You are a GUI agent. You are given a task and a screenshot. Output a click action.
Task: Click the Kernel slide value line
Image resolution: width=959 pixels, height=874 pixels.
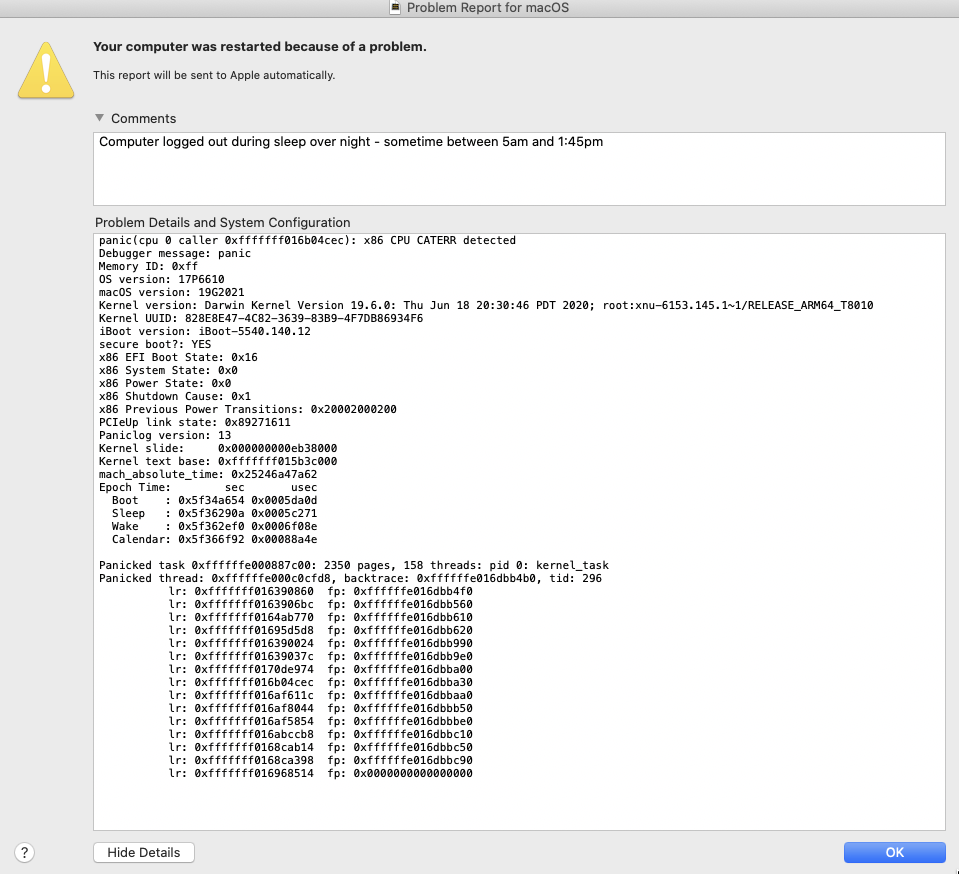(218, 448)
